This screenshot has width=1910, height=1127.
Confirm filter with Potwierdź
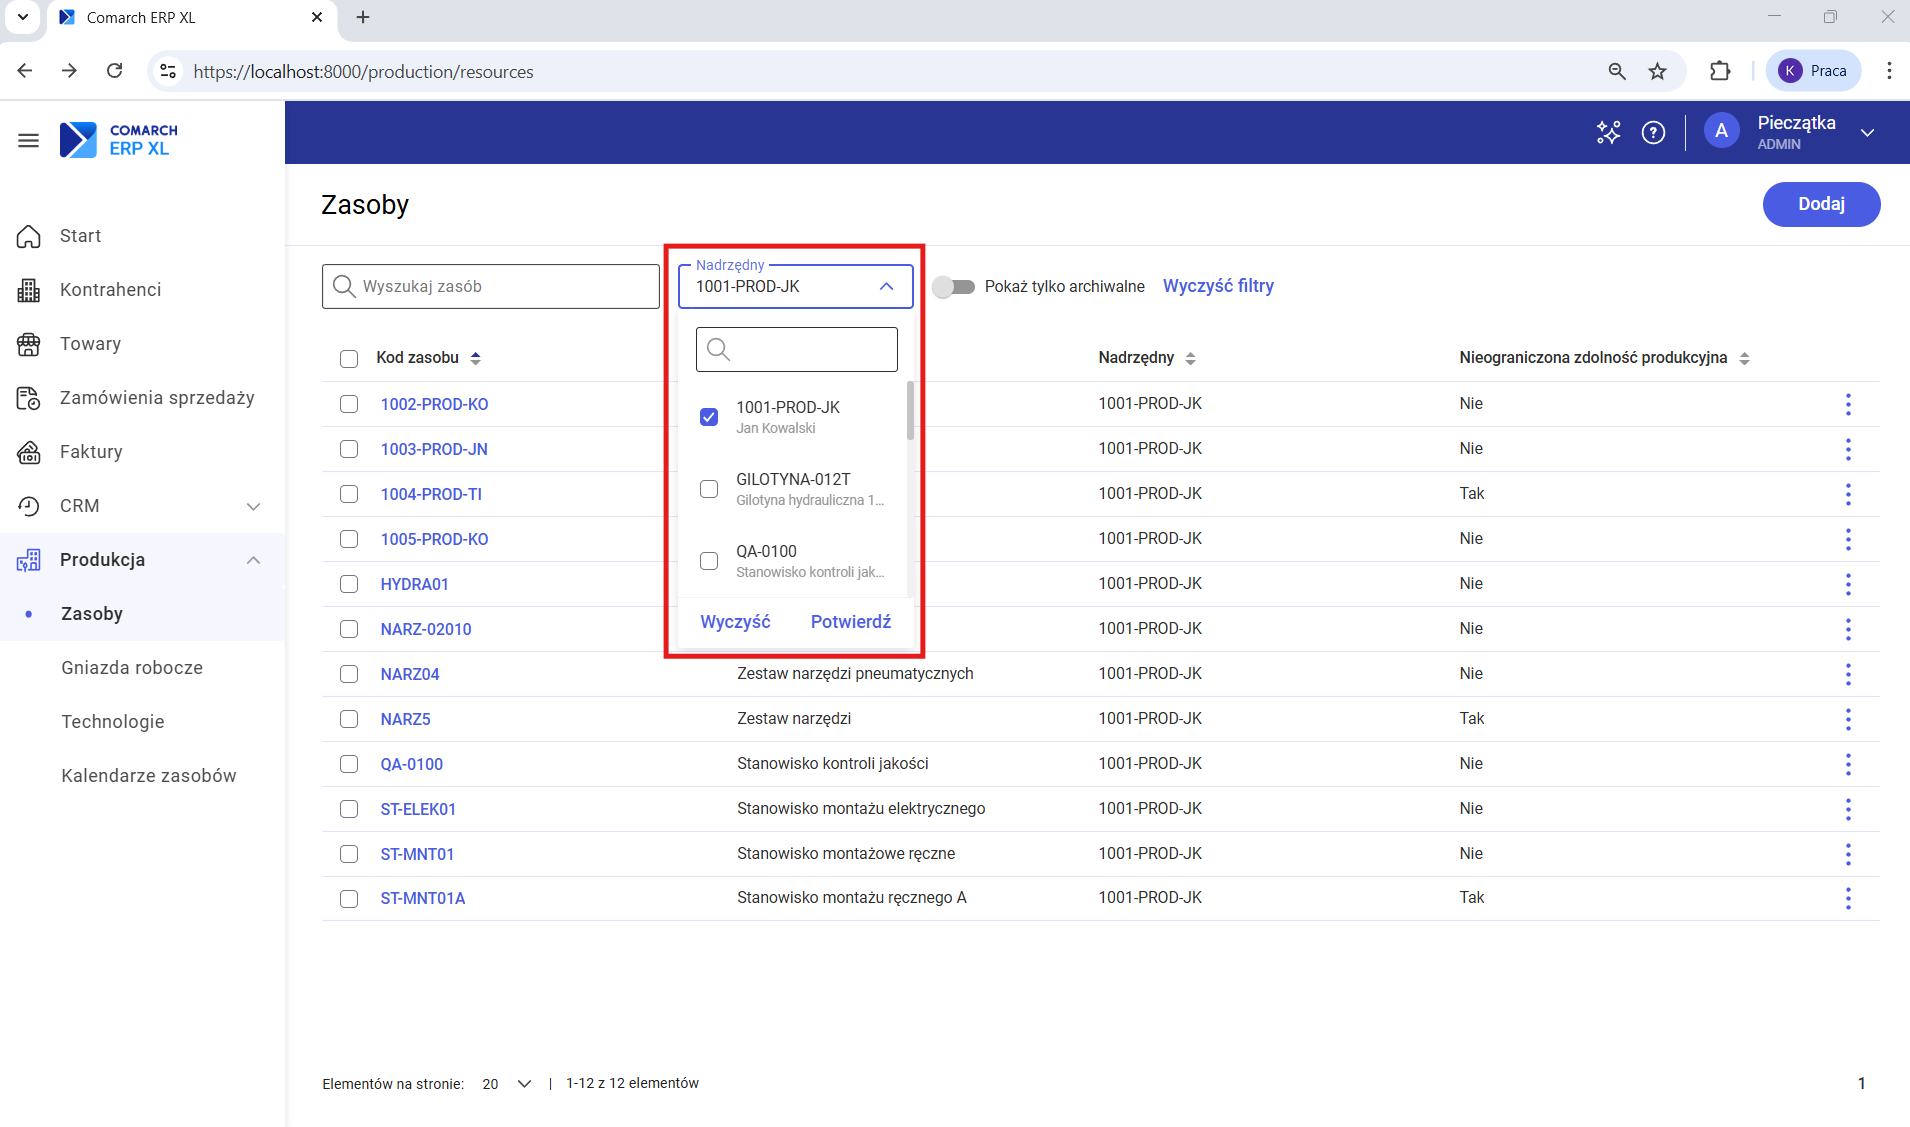pyautogui.click(x=850, y=622)
